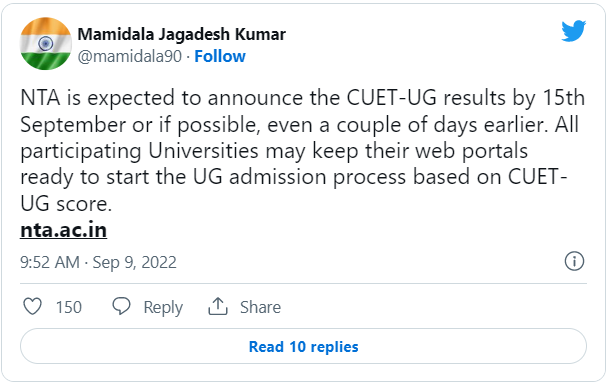Click the "participating Universities" text line
The height and width of the screenshot is (391, 609).
point(139,151)
